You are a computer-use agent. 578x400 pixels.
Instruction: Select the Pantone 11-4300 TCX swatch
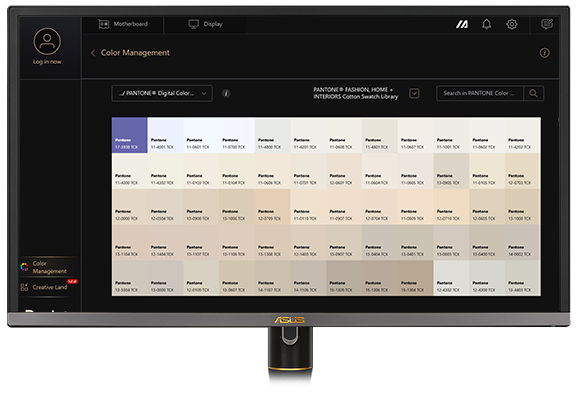[x=129, y=171]
